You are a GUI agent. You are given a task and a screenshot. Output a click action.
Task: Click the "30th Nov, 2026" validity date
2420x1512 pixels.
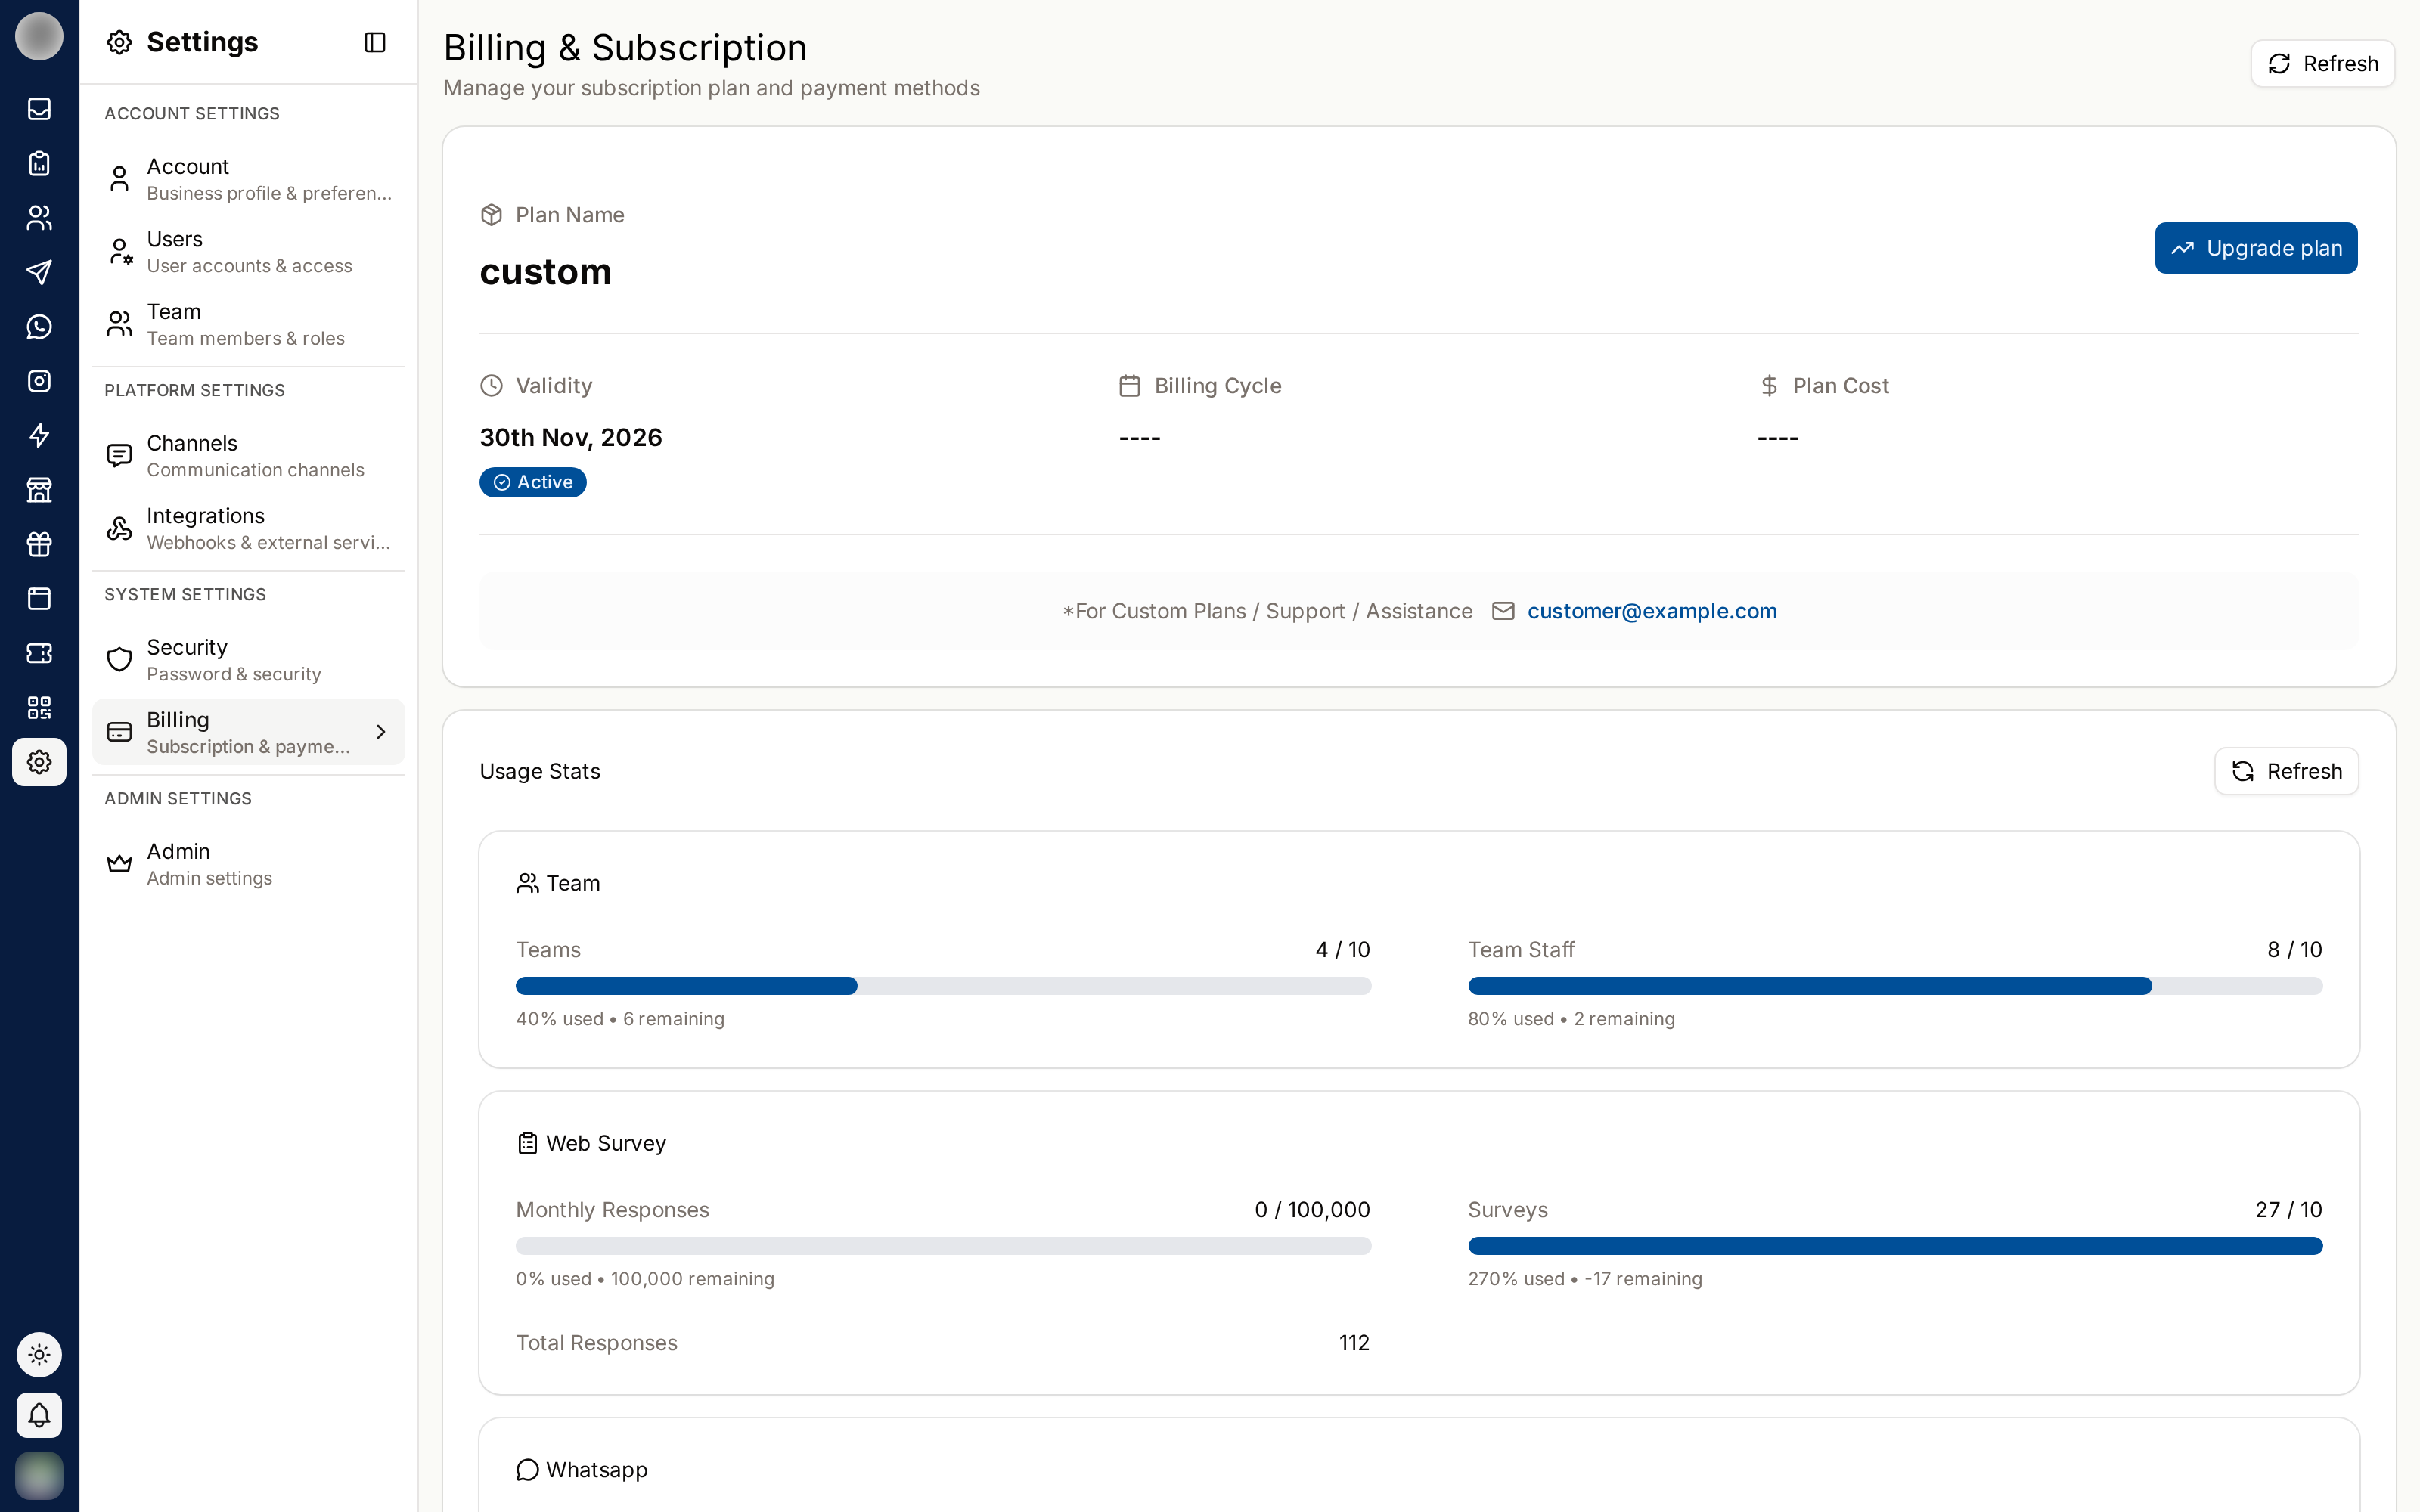tap(571, 438)
